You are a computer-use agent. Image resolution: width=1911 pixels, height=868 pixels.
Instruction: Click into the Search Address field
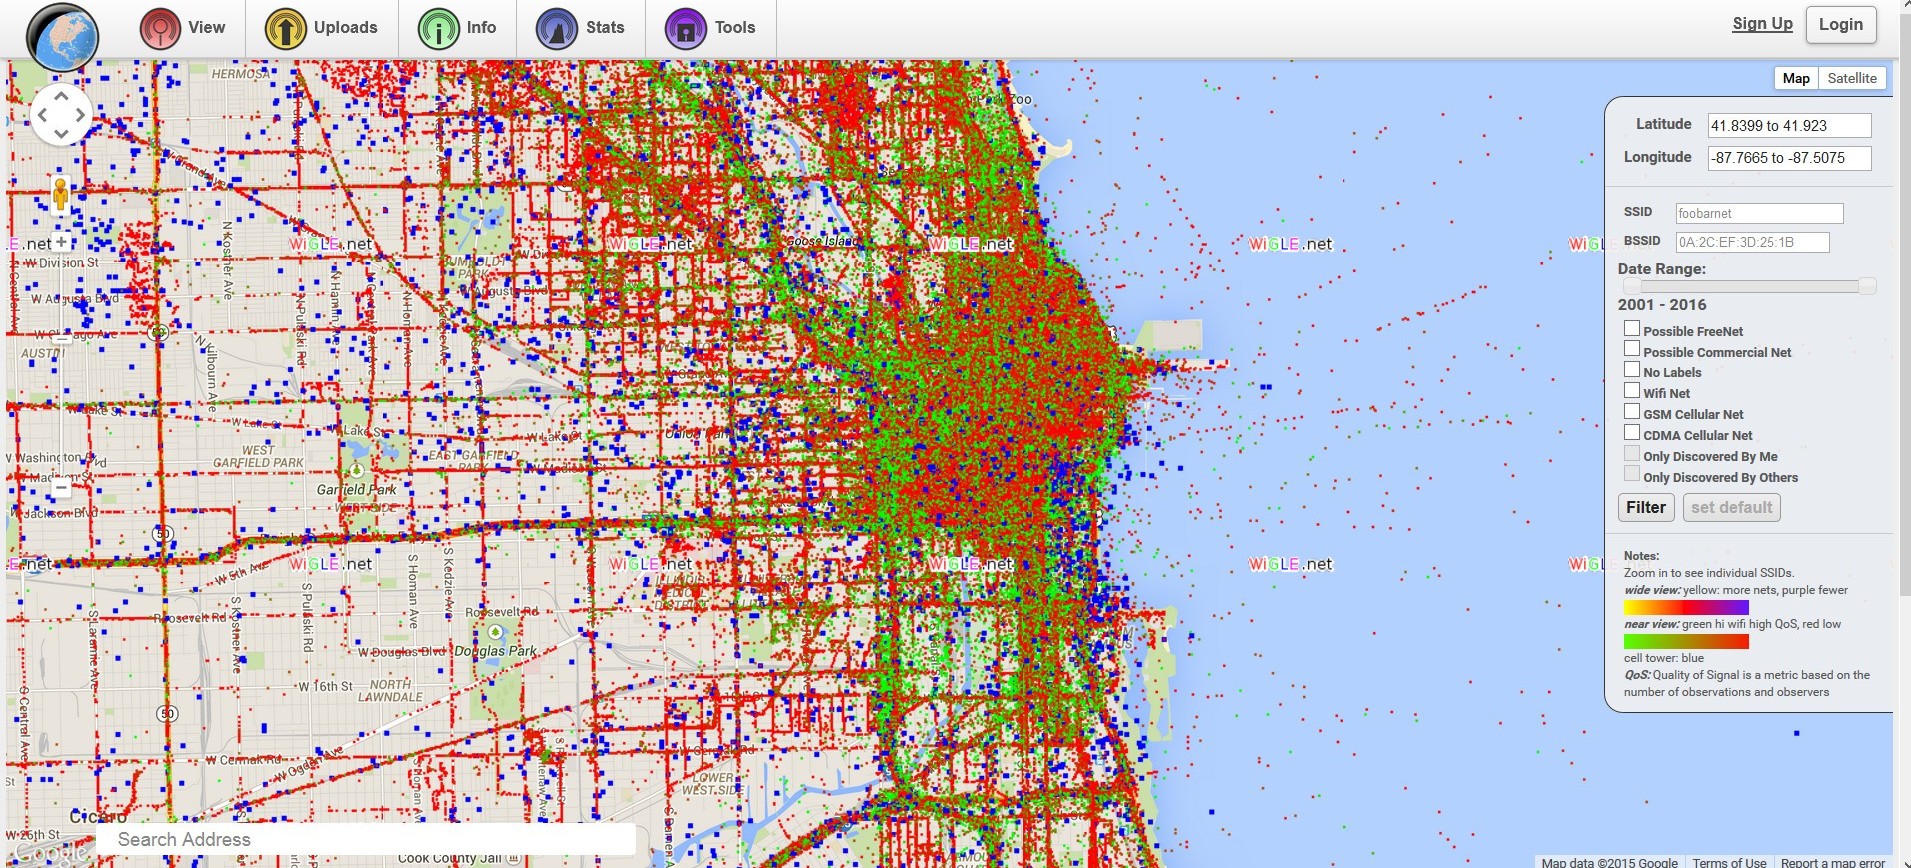[365, 840]
